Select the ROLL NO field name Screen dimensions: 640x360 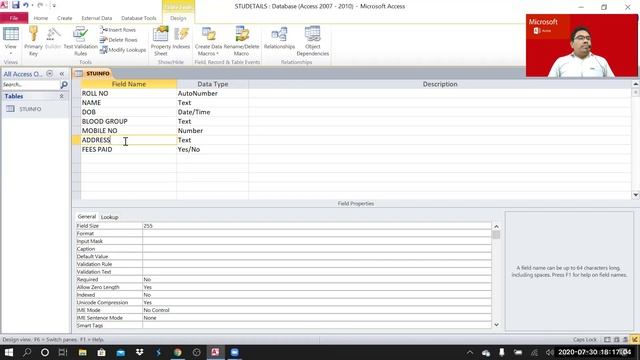tap(129, 93)
